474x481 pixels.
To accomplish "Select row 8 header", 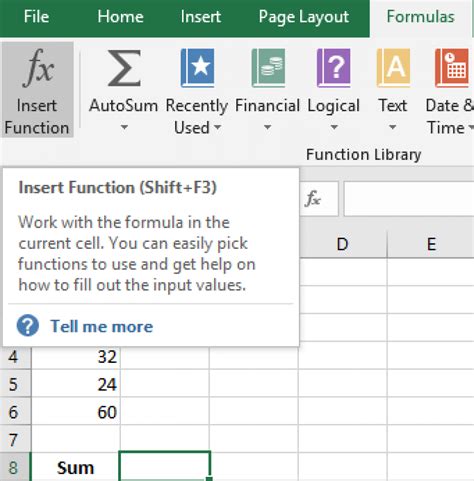I will pos(15,467).
